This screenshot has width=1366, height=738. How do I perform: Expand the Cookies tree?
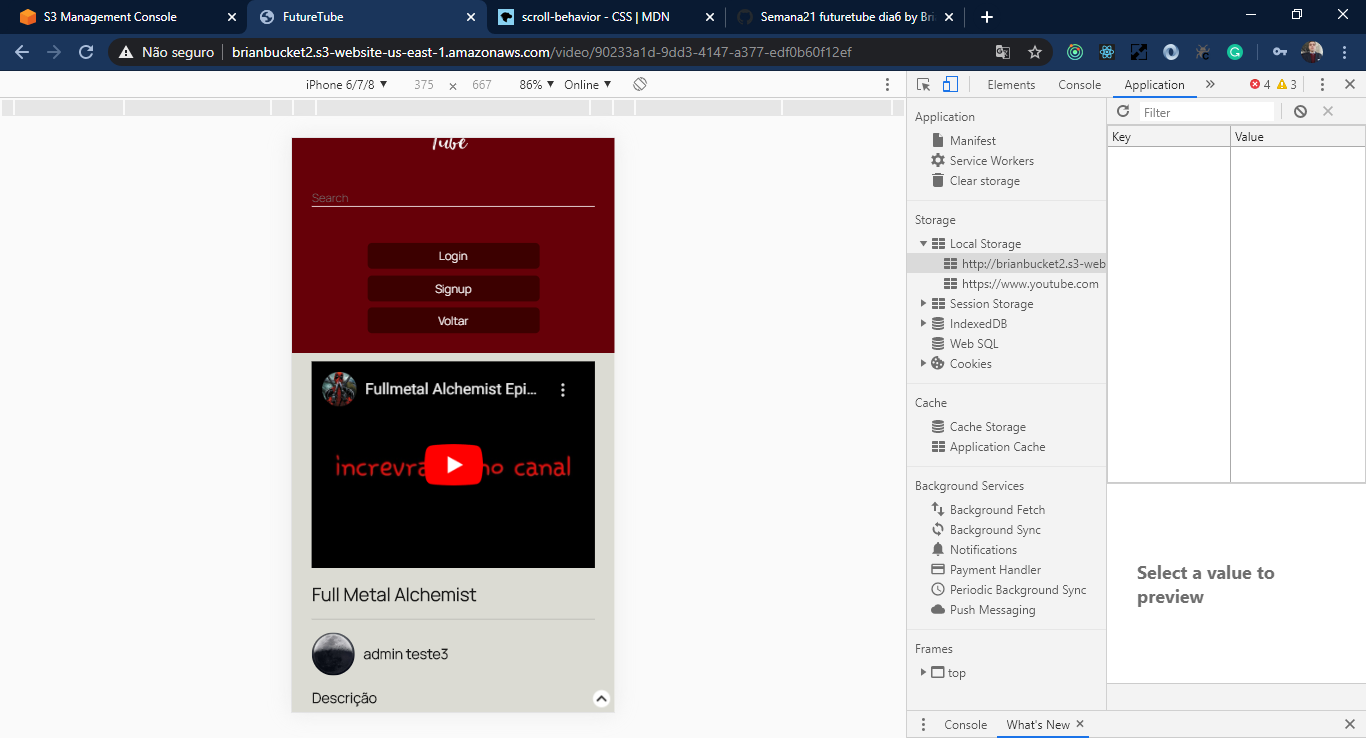point(924,364)
